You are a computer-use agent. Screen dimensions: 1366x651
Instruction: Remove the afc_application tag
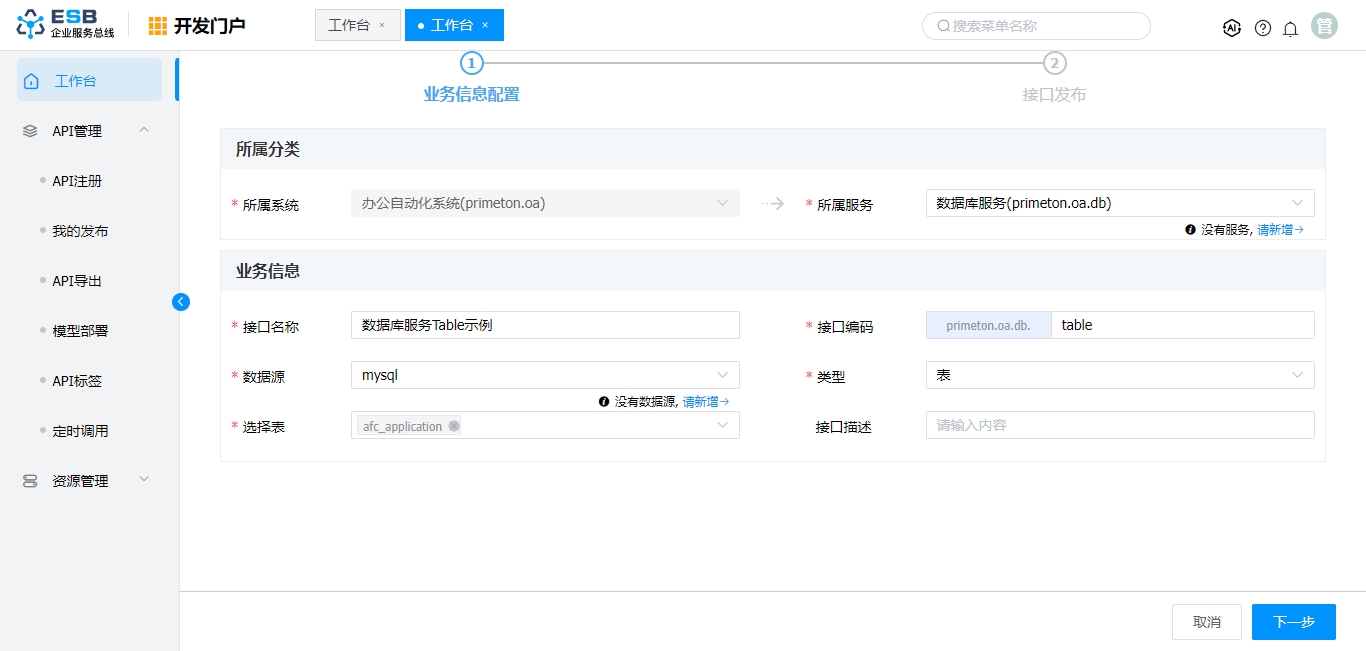pyautogui.click(x=454, y=426)
